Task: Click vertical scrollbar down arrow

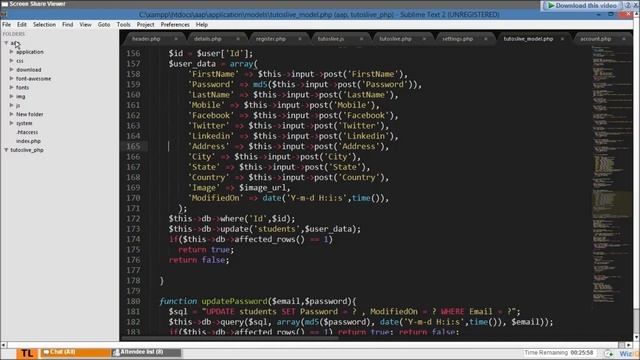Action: (x=636, y=338)
